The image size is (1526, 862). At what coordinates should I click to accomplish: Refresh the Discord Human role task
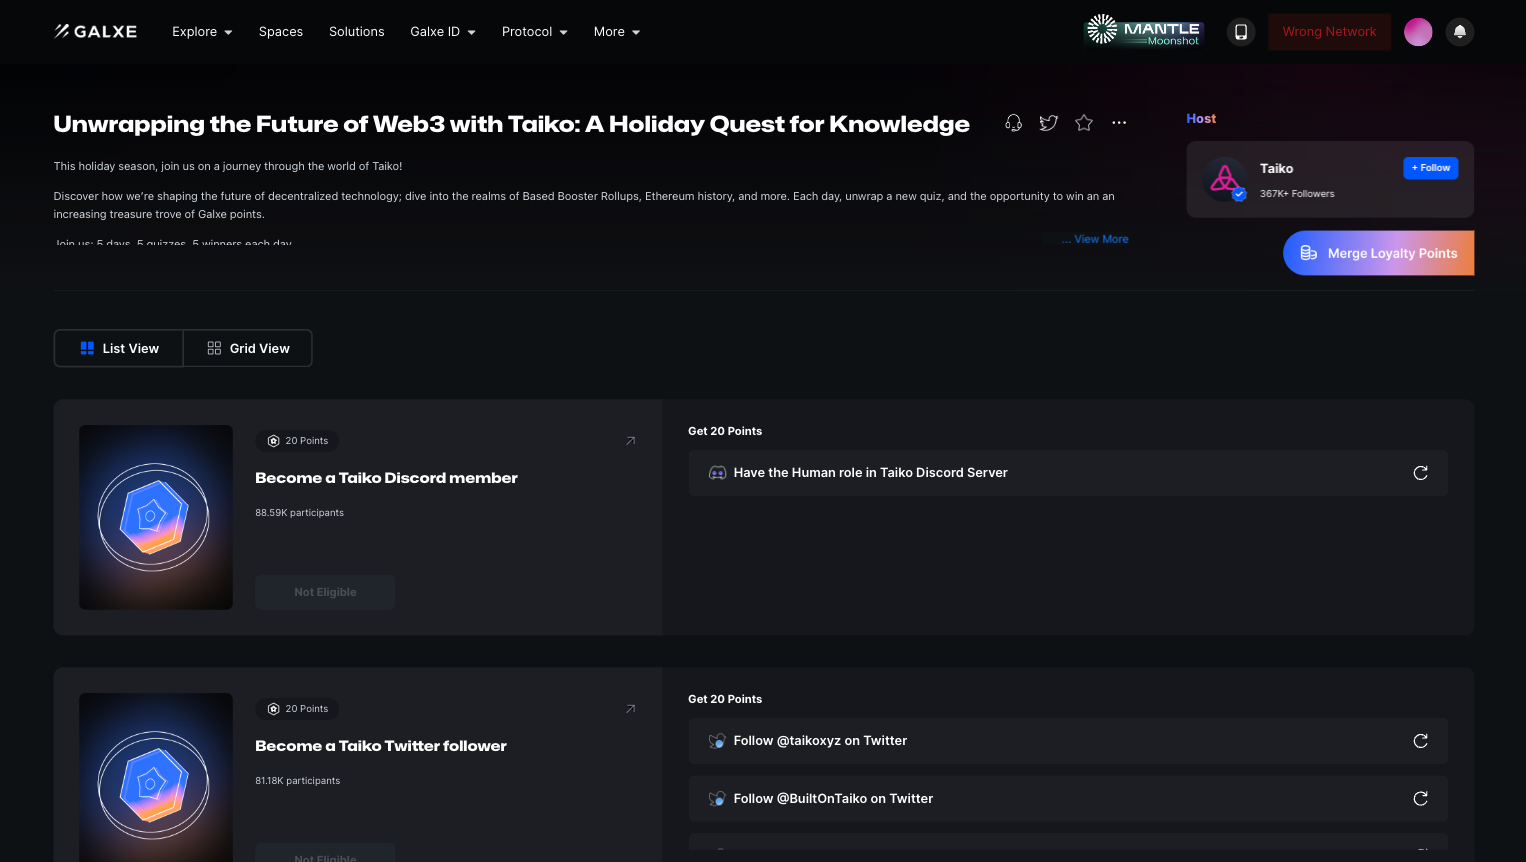(x=1420, y=473)
